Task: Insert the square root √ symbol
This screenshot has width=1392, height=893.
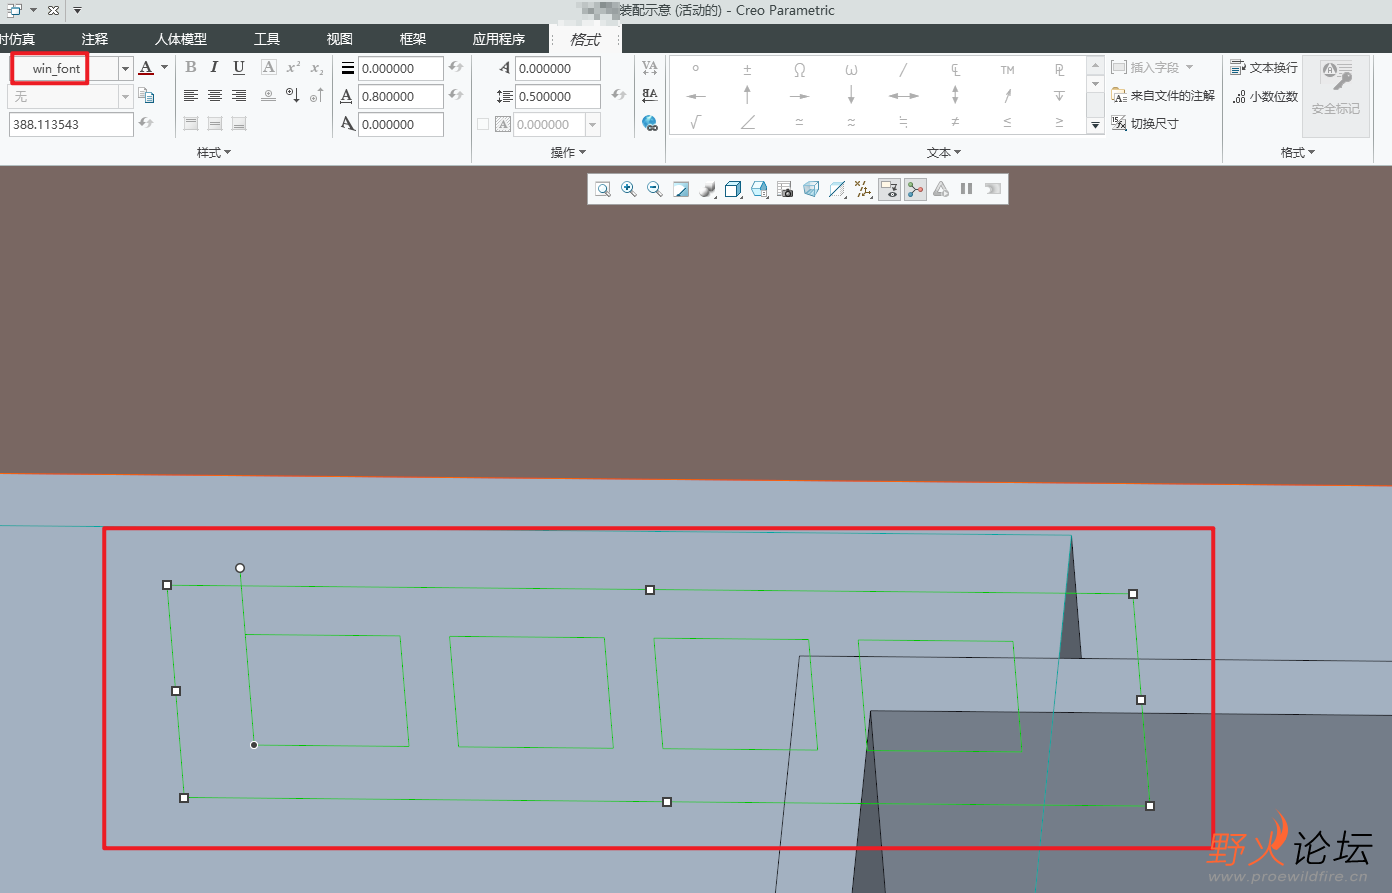Action: 695,122
